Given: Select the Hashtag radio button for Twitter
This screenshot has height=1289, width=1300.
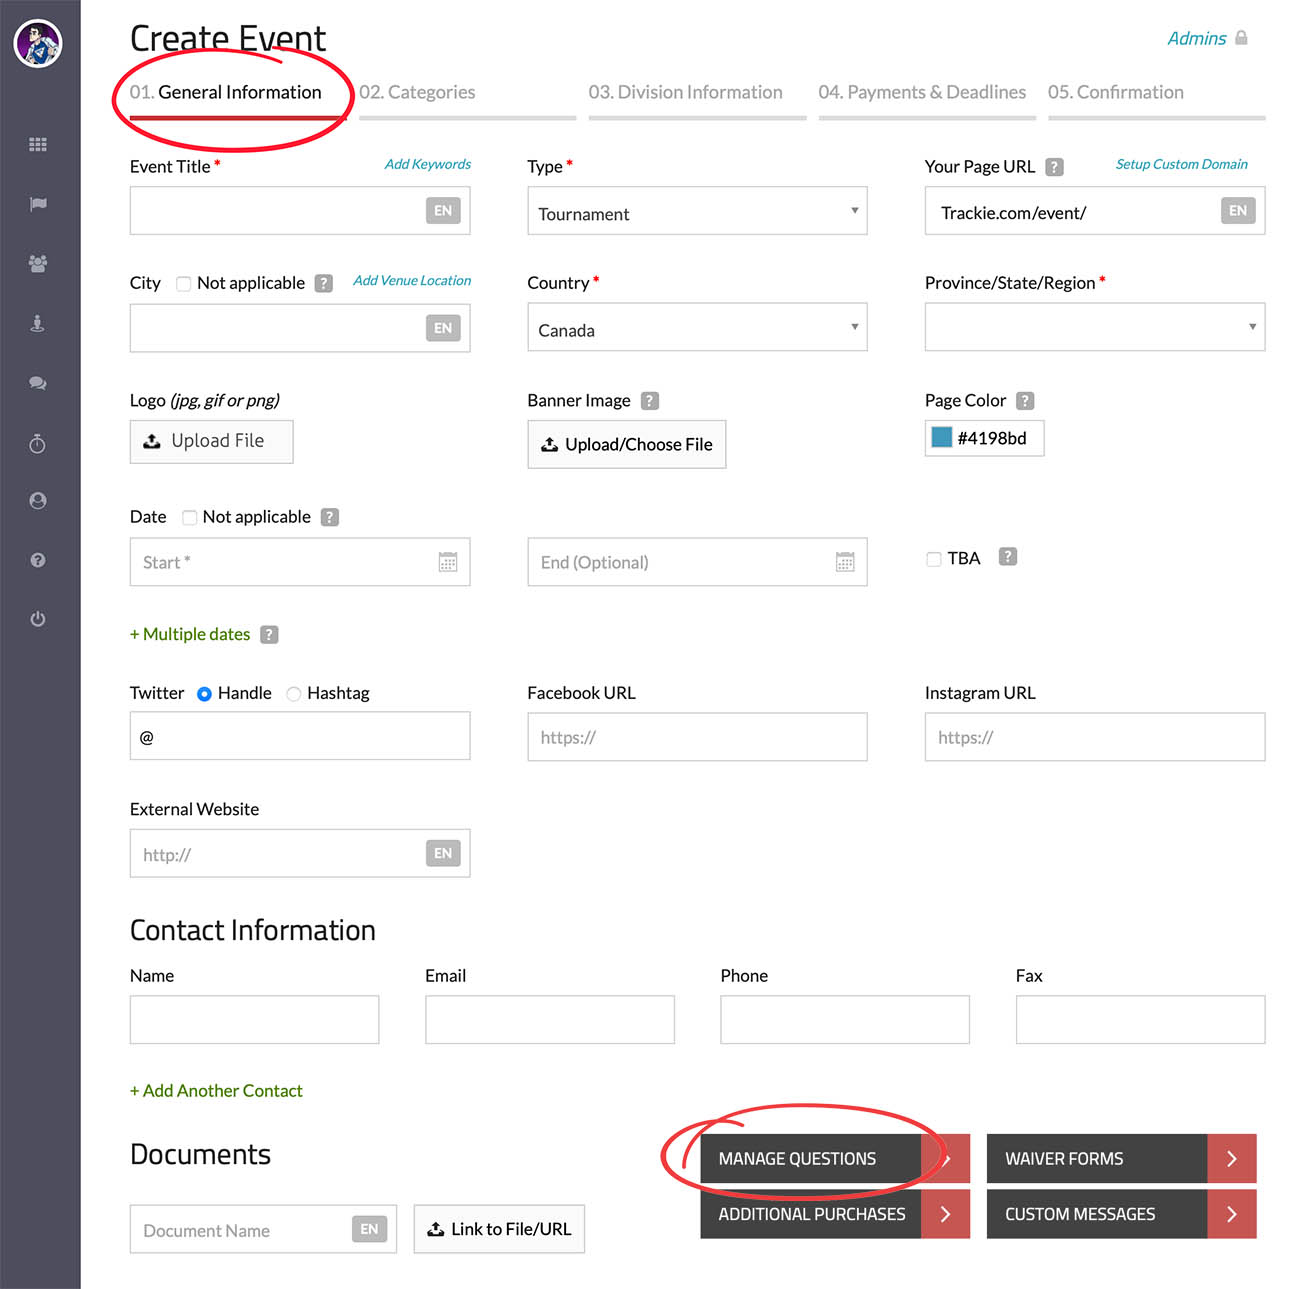Looking at the screenshot, I should pos(294,694).
